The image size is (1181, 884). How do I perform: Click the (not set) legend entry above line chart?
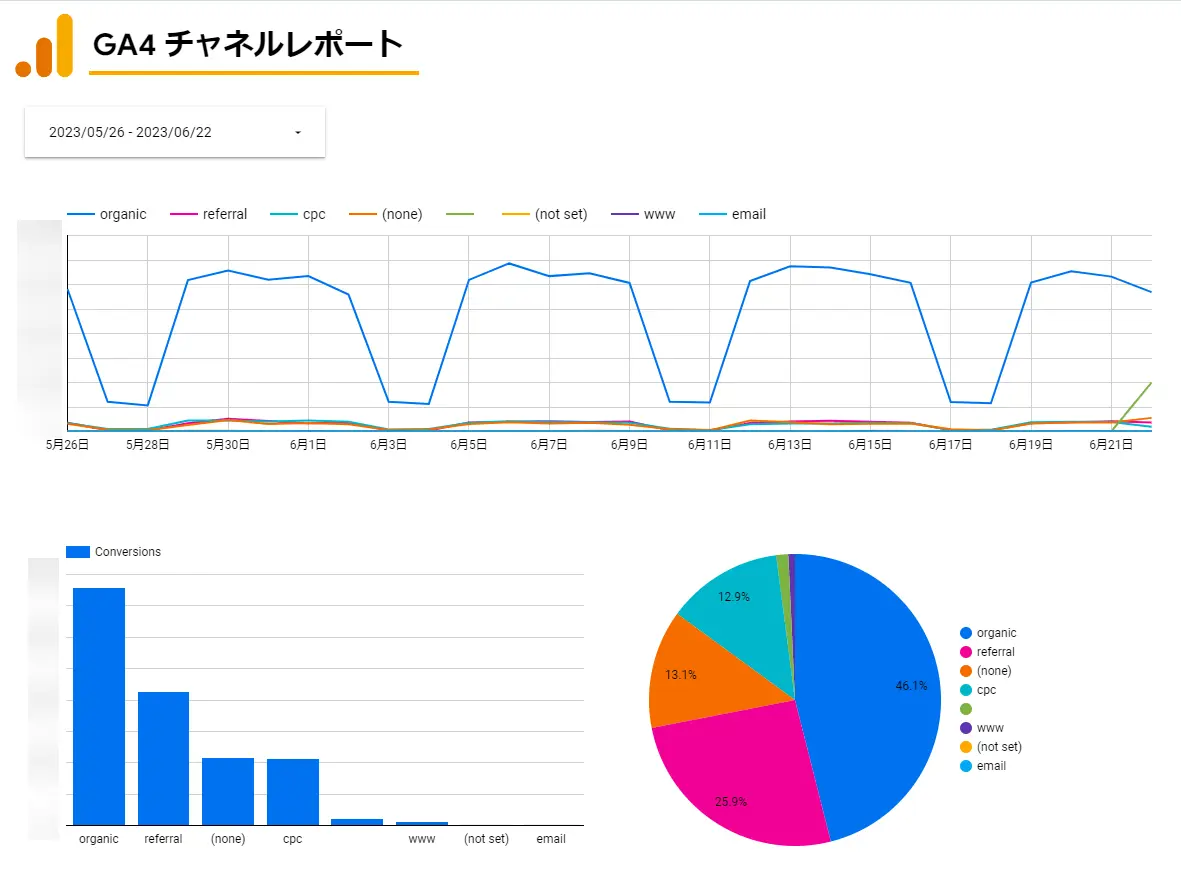(x=545, y=215)
